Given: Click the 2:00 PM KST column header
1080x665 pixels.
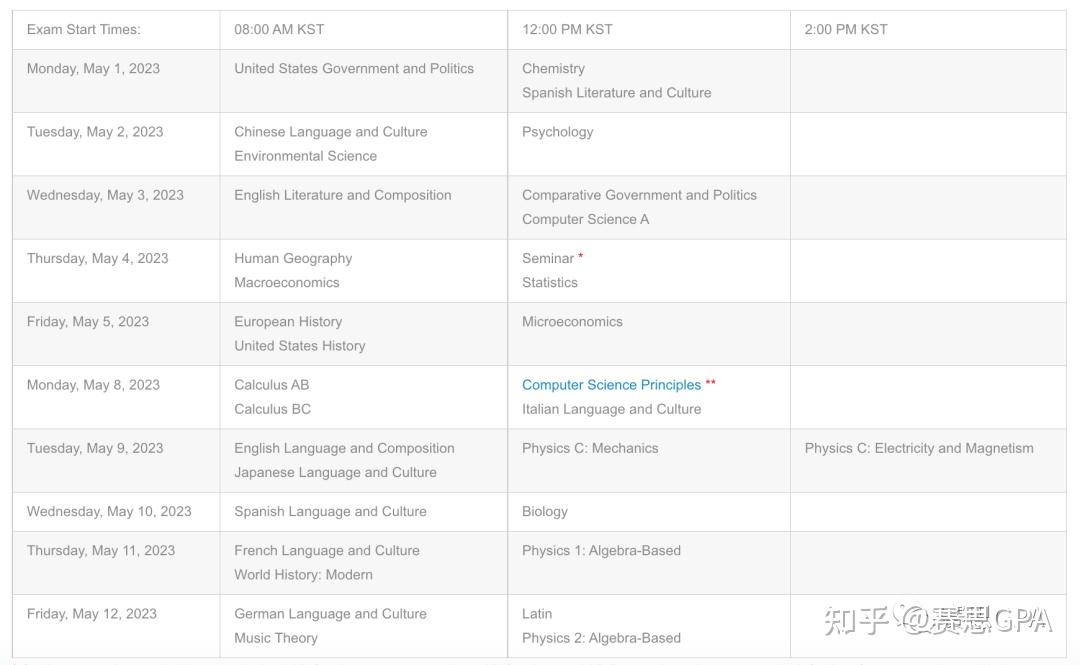Looking at the screenshot, I should coord(846,30).
